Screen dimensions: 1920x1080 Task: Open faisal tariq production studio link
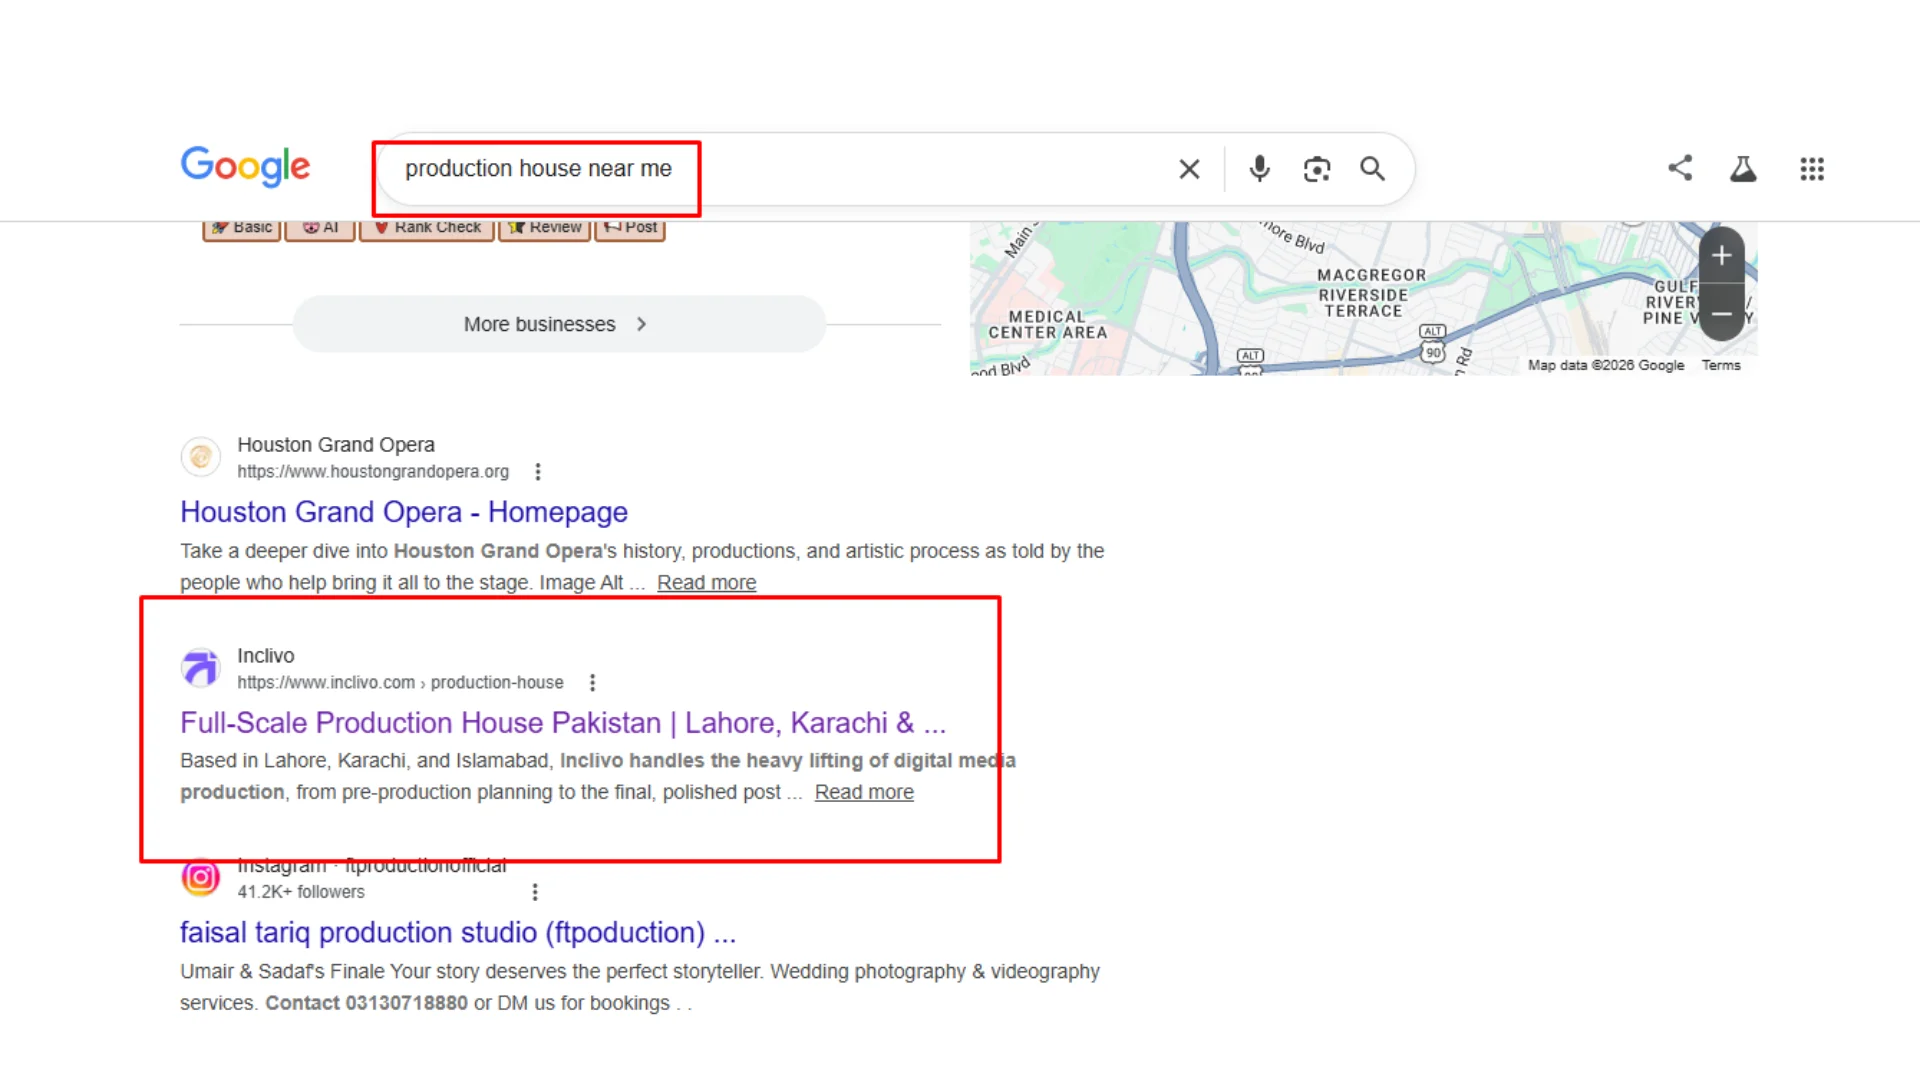tap(458, 933)
